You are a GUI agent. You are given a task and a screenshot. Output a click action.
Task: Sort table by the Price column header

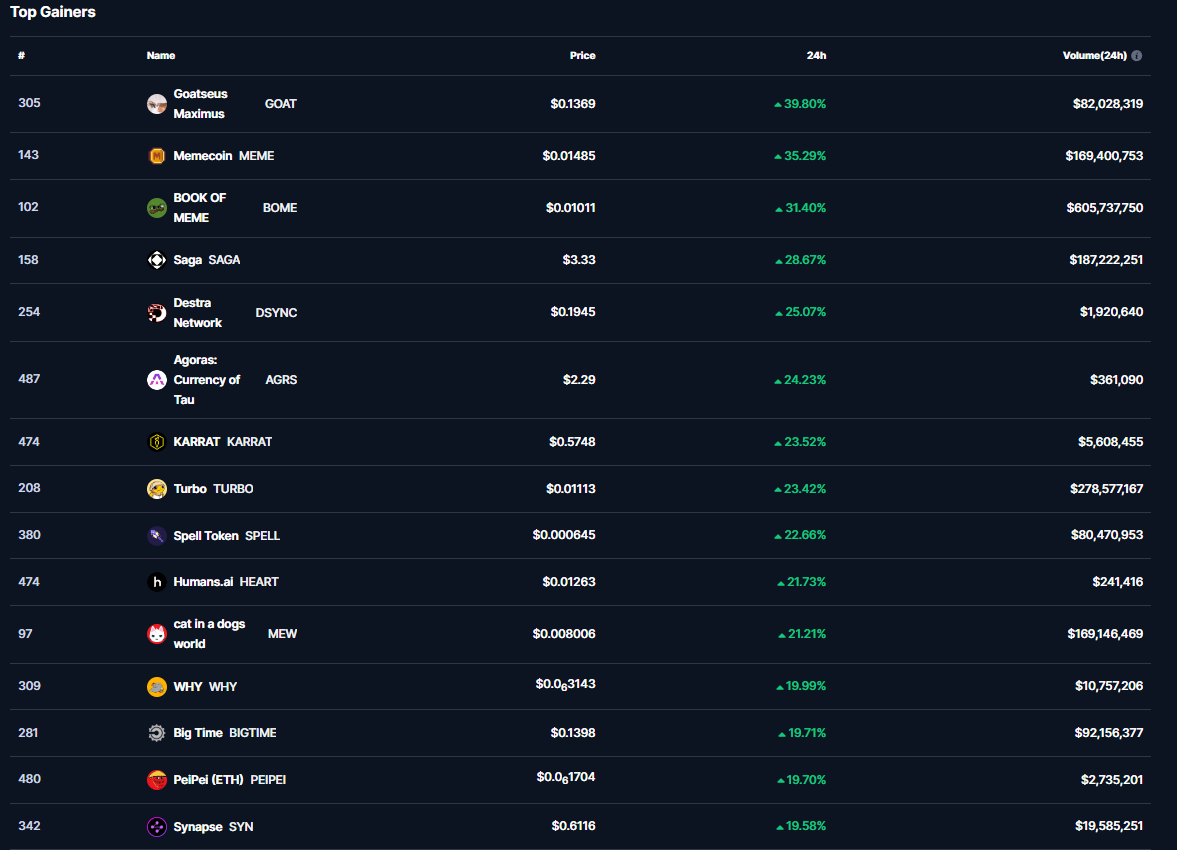(x=582, y=56)
